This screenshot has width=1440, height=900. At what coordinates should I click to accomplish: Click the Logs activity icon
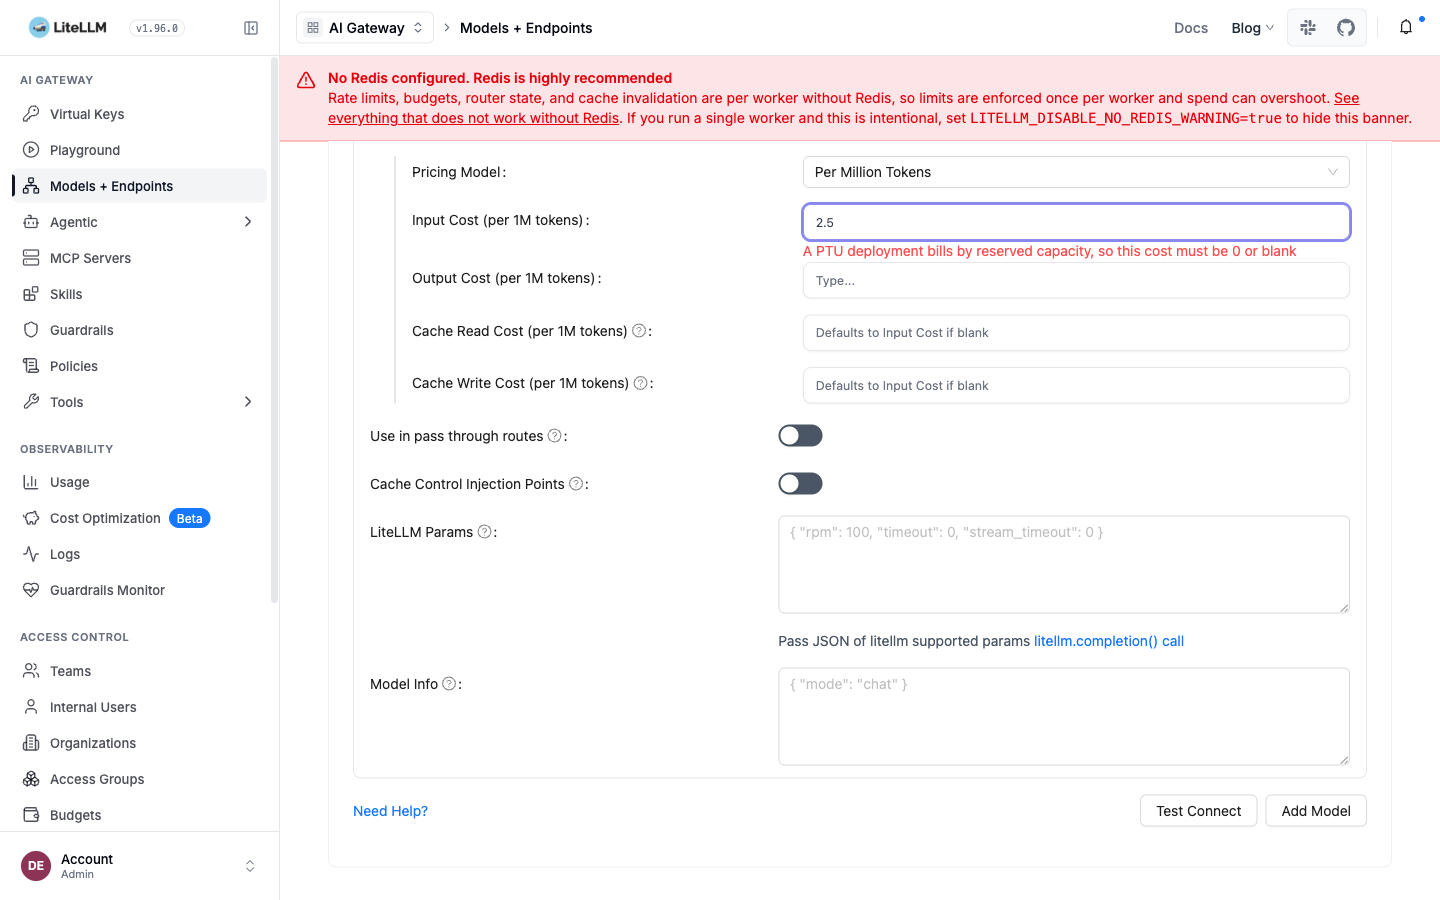click(31, 554)
